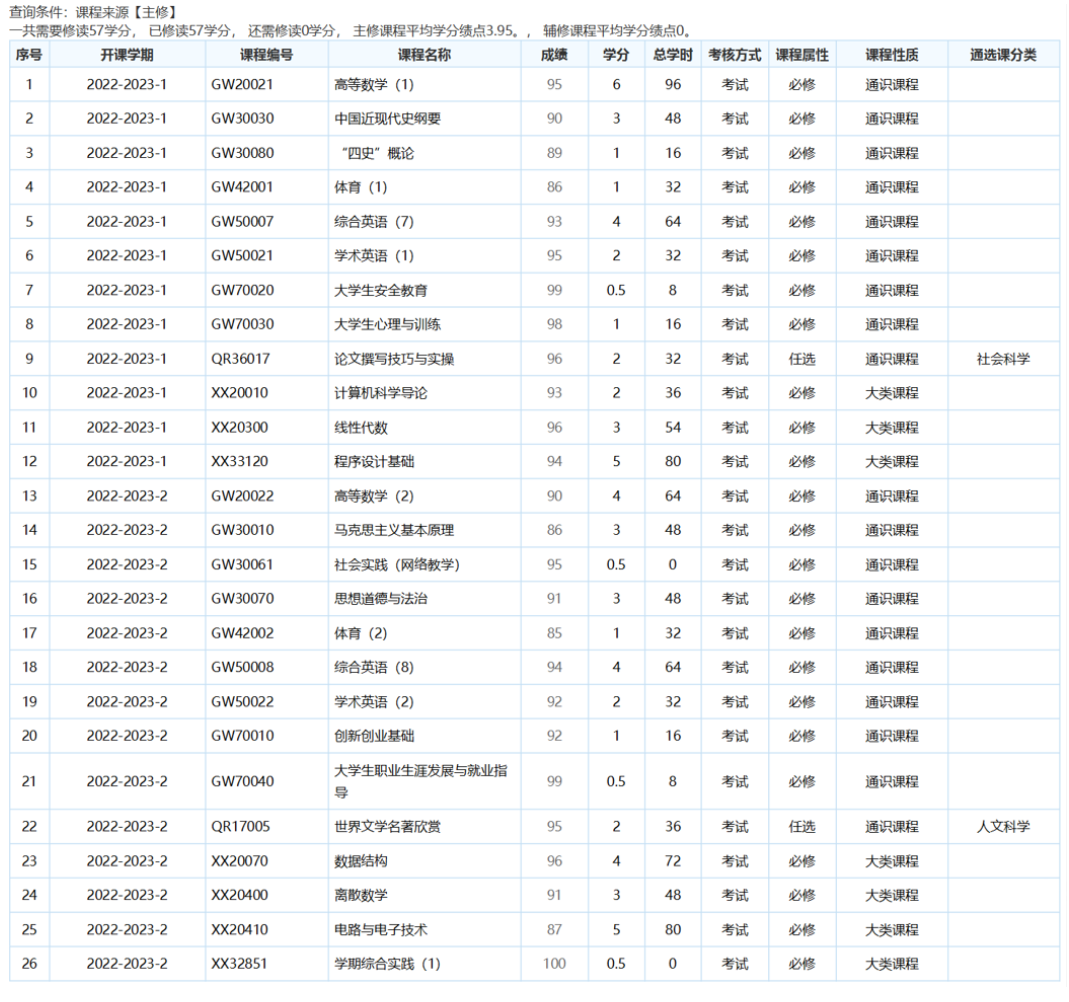Select the 成绩 column header
This screenshot has height=1002, width=1069.
[554, 55]
